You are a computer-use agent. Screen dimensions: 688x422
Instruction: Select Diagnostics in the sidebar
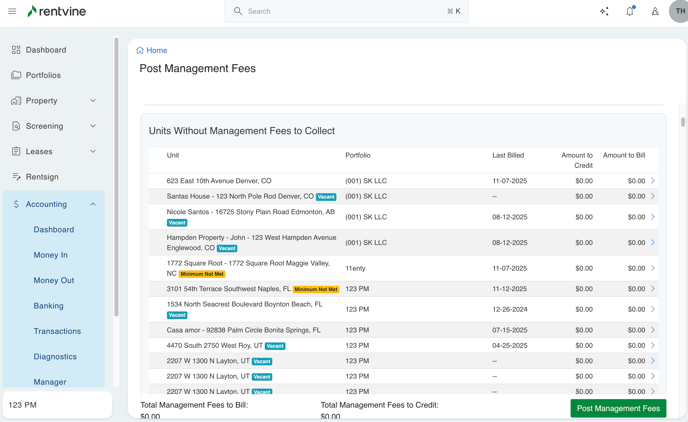(x=55, y=357)
